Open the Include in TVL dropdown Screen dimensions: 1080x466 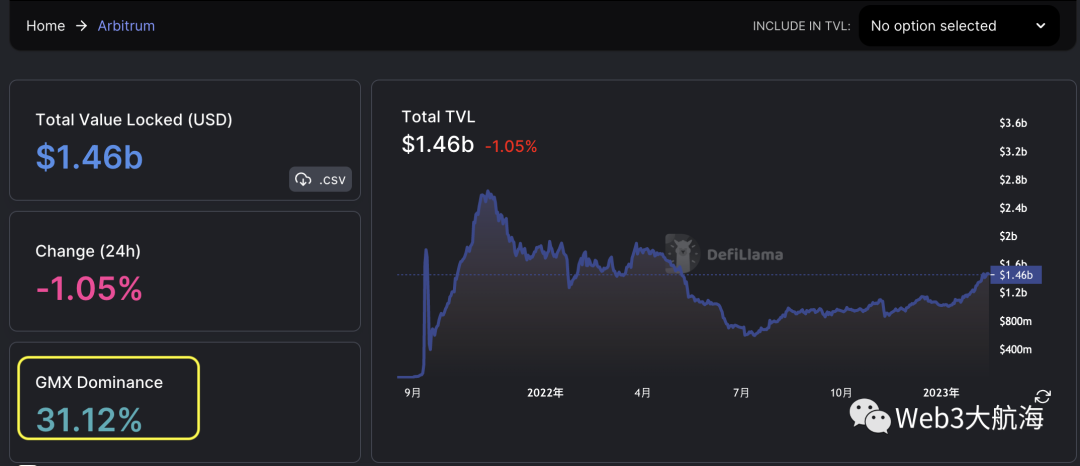959,26
